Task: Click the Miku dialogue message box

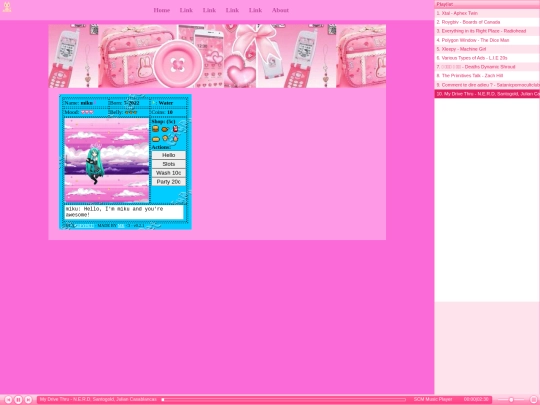Action: pos(124,212)
